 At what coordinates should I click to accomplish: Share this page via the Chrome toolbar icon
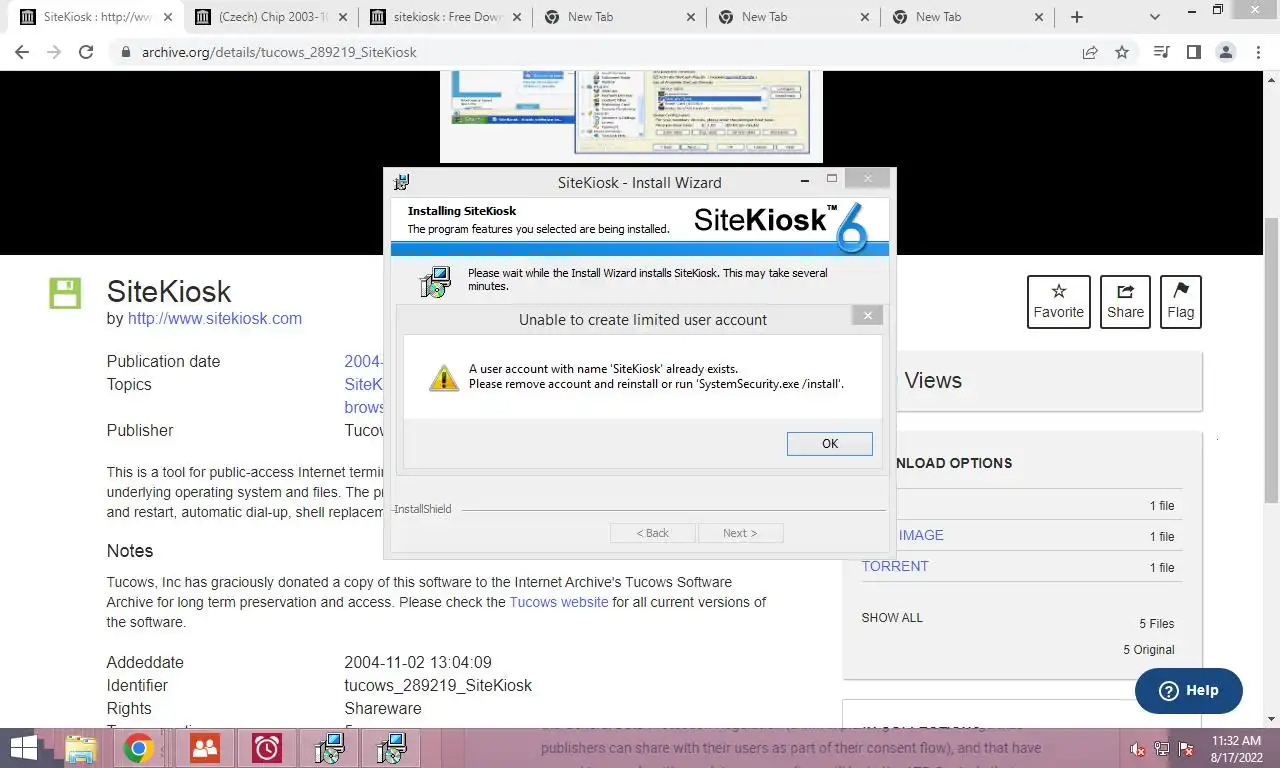(x=1090, y=52)
